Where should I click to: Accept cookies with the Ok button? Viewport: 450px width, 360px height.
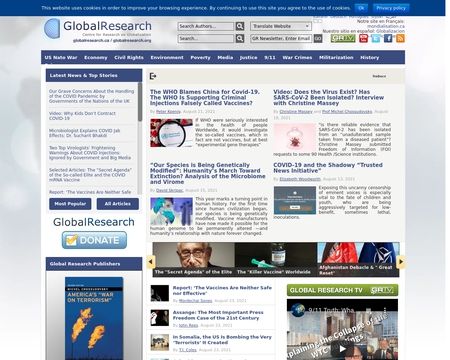tap(361, 8)
